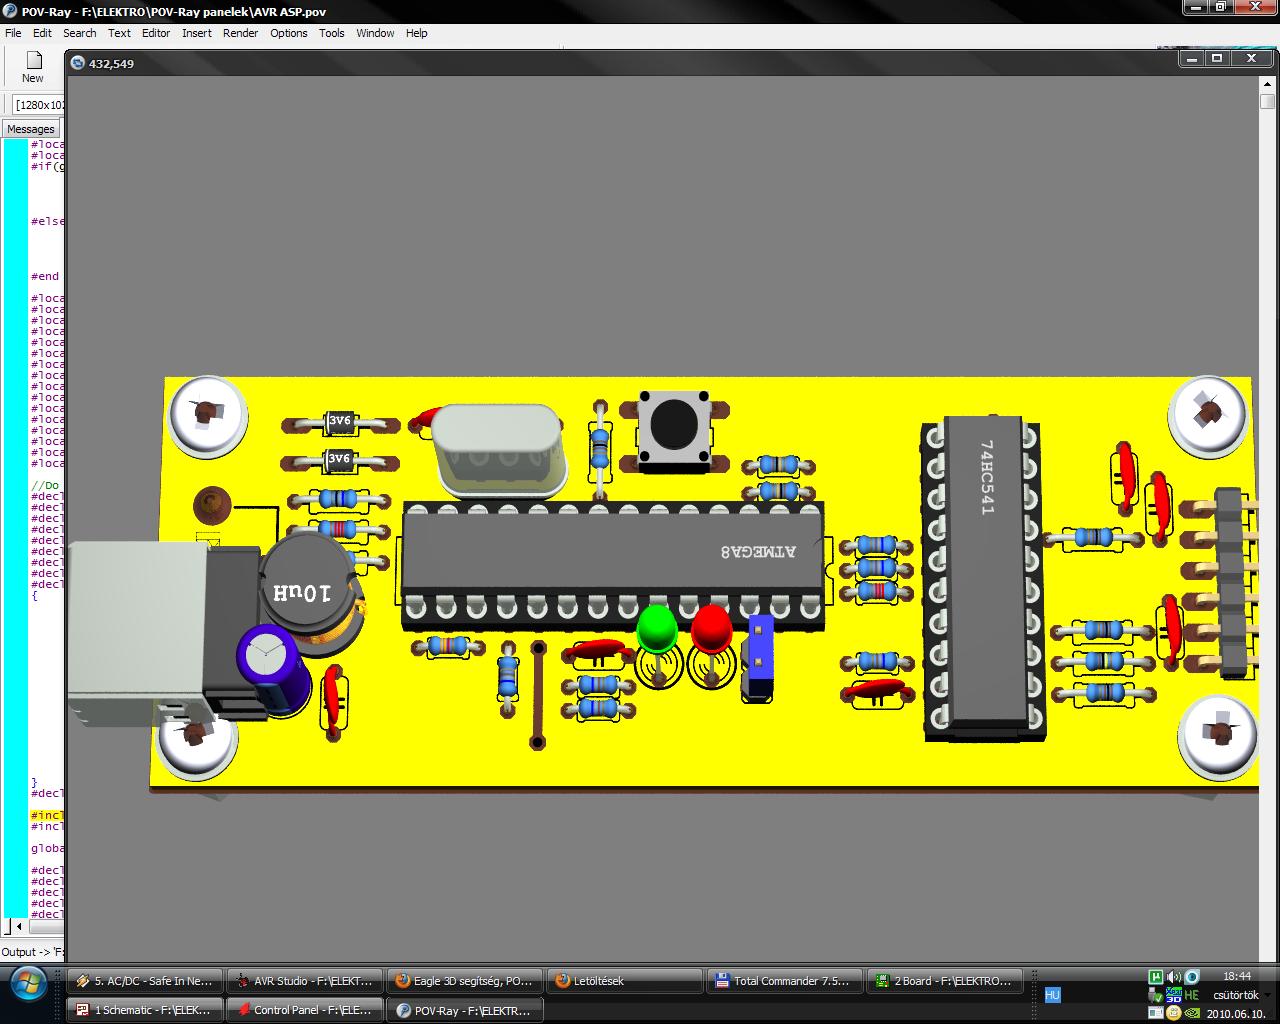Screen dimensions: 1280x1024
Task: Click the render window scroll-up arrow
Action: click(1267, 85)
